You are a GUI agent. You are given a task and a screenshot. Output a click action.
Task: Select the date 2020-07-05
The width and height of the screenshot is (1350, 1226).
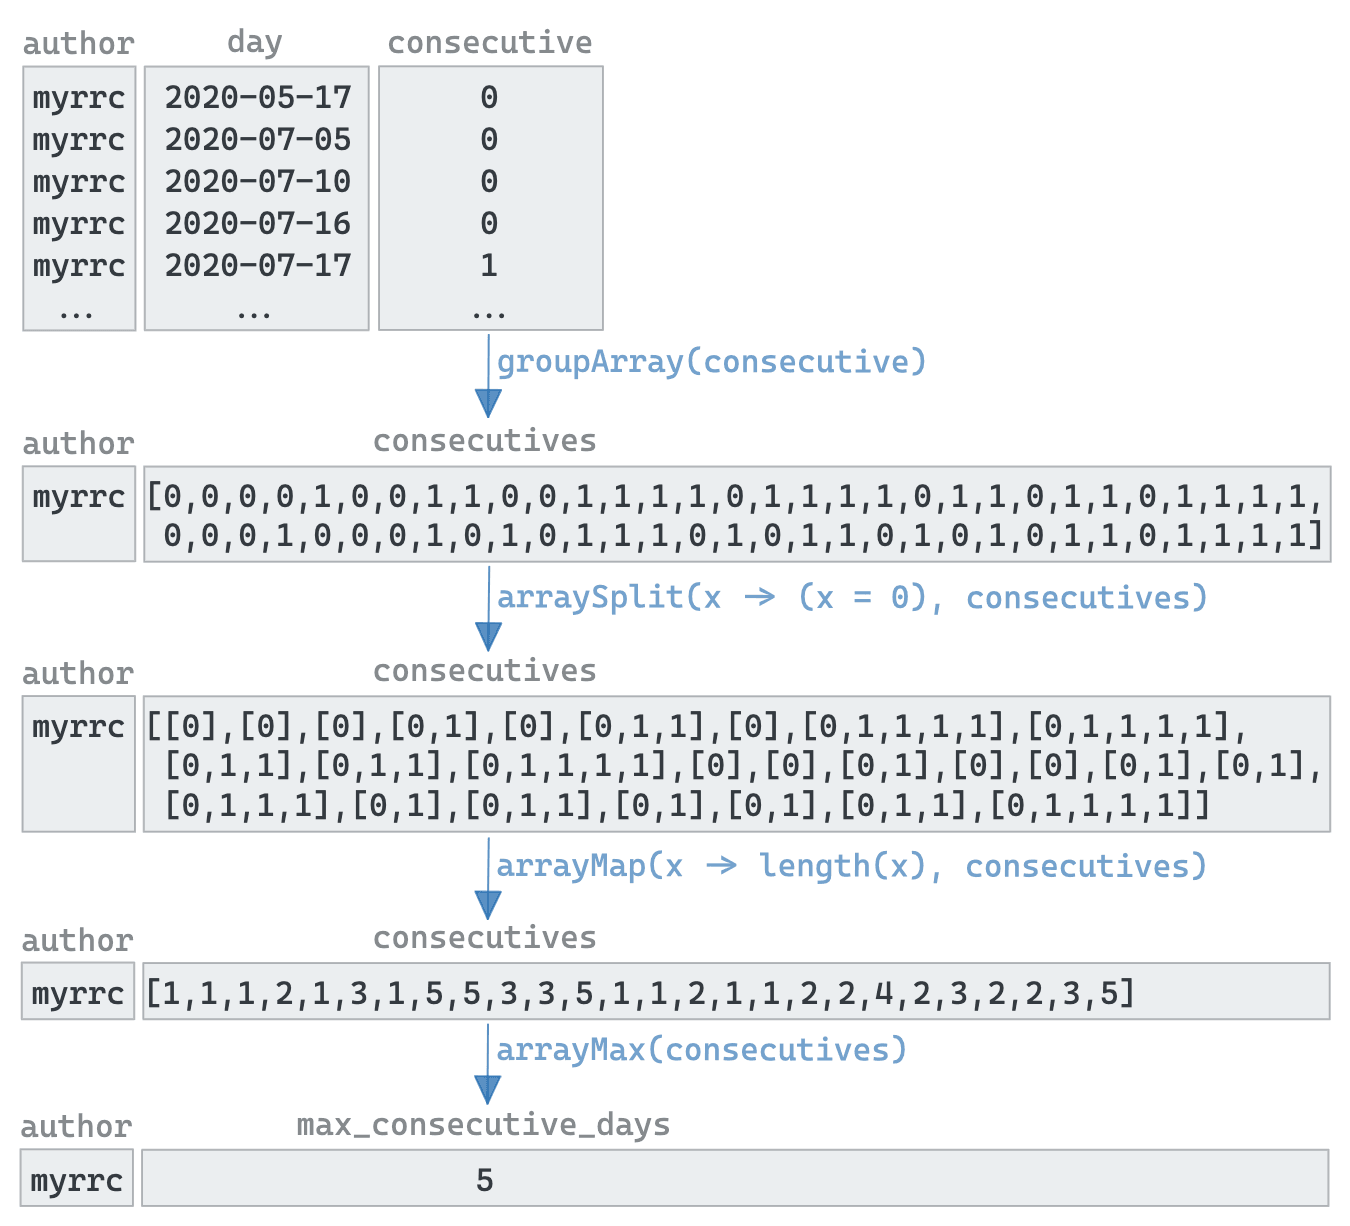[258, 140]
